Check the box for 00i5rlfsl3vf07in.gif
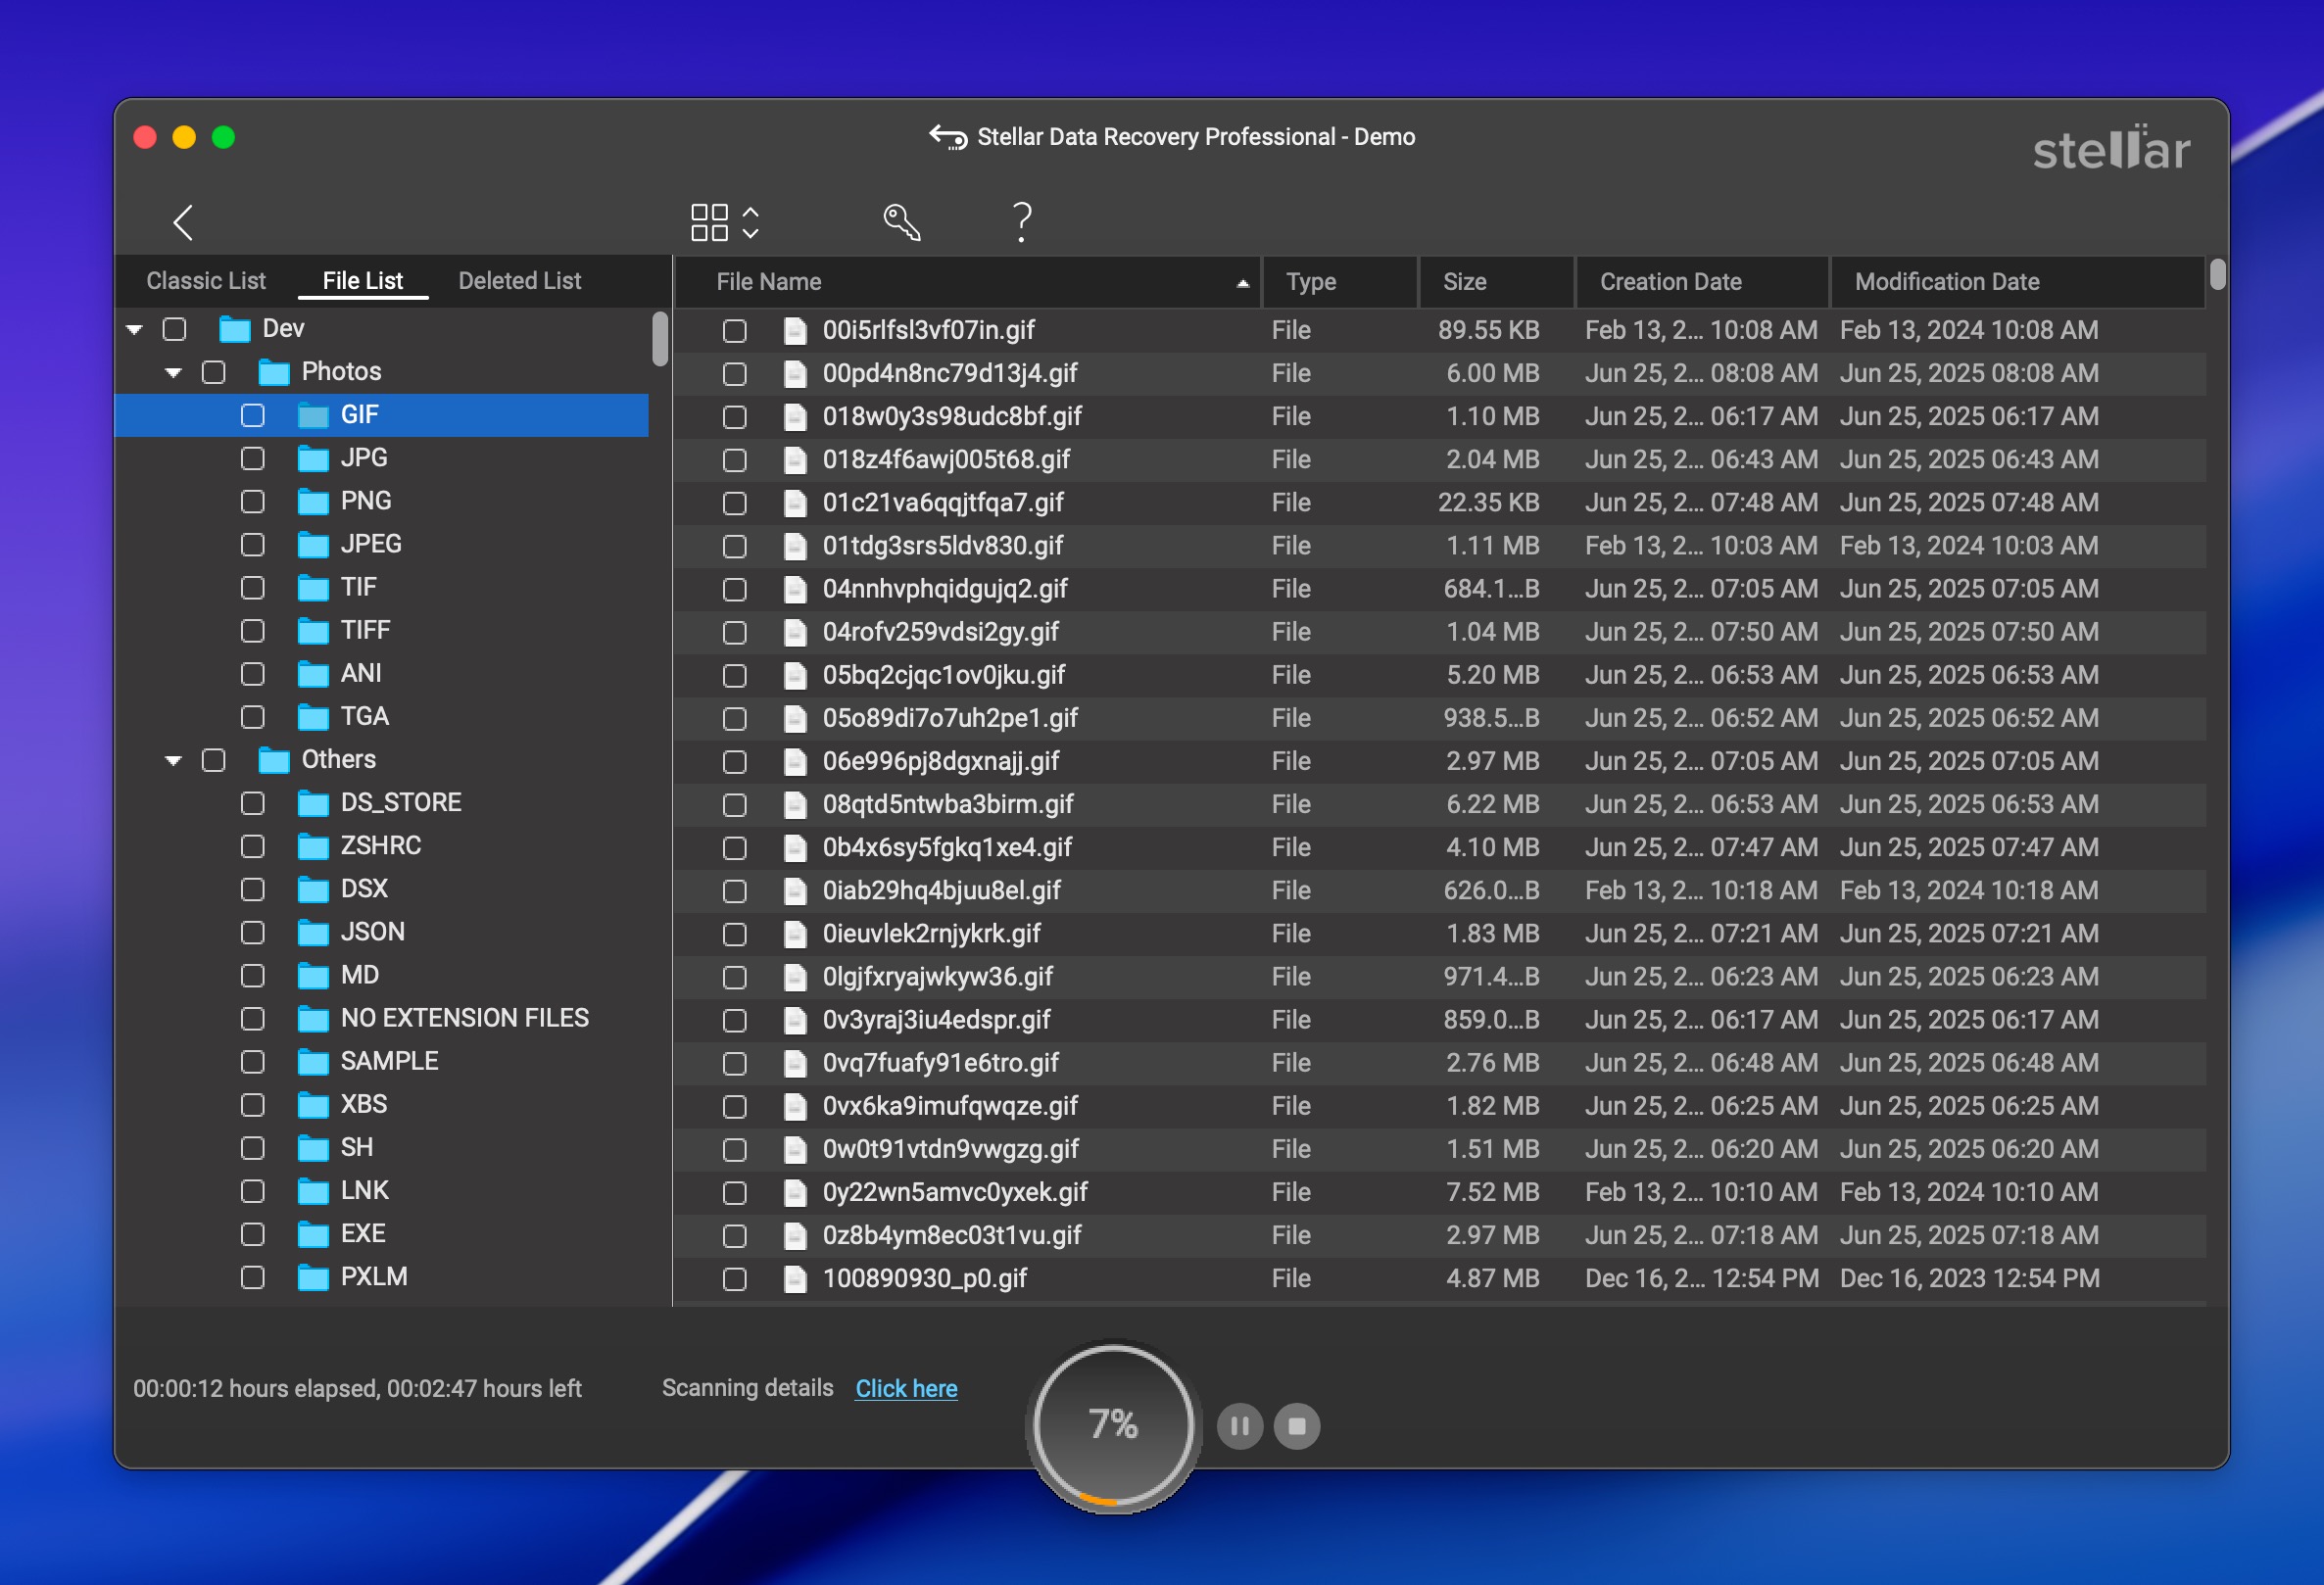This screenshot has width=2324, height=1585. pos(735,331)
